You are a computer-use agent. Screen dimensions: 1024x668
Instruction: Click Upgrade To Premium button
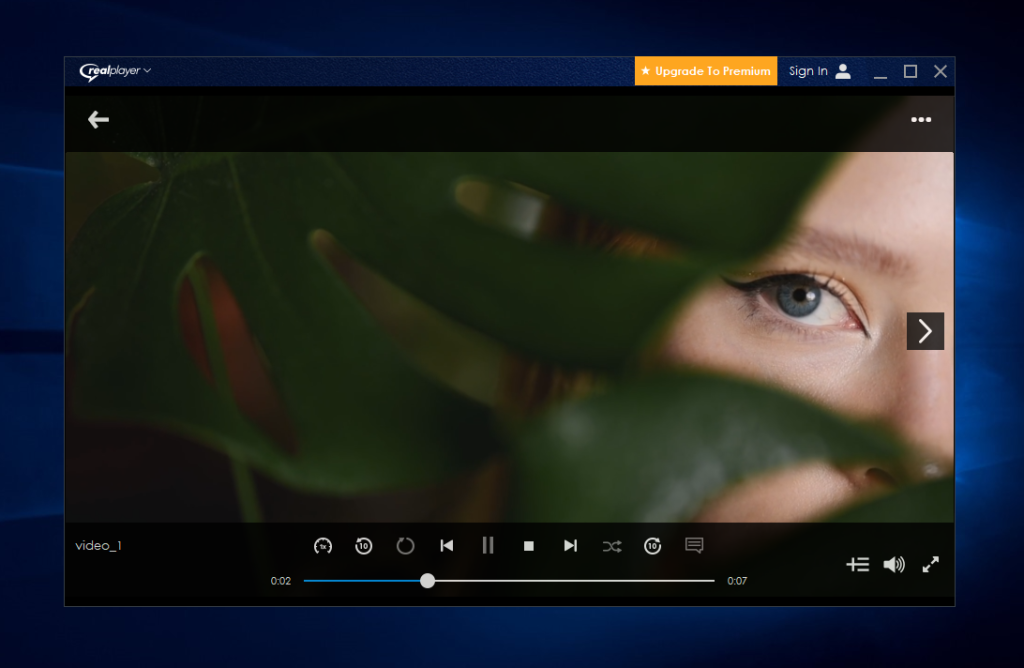click(x=706, y=71)
